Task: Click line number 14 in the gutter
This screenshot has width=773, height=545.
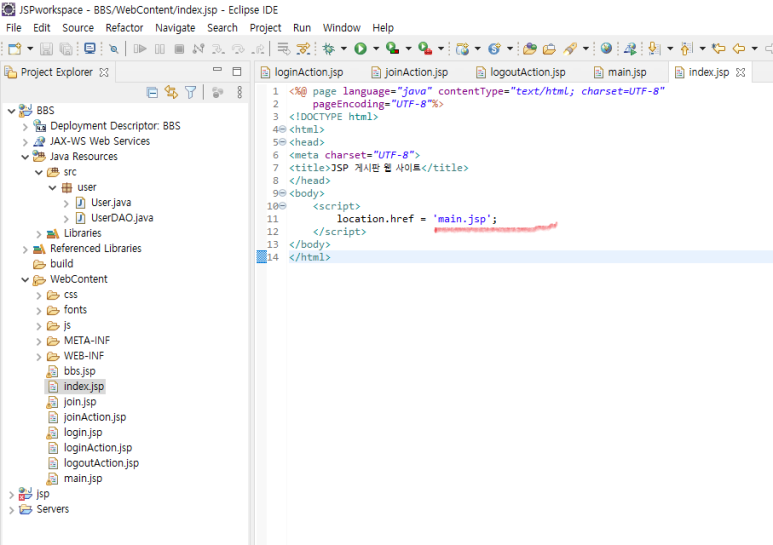Action: pos(273,257)
